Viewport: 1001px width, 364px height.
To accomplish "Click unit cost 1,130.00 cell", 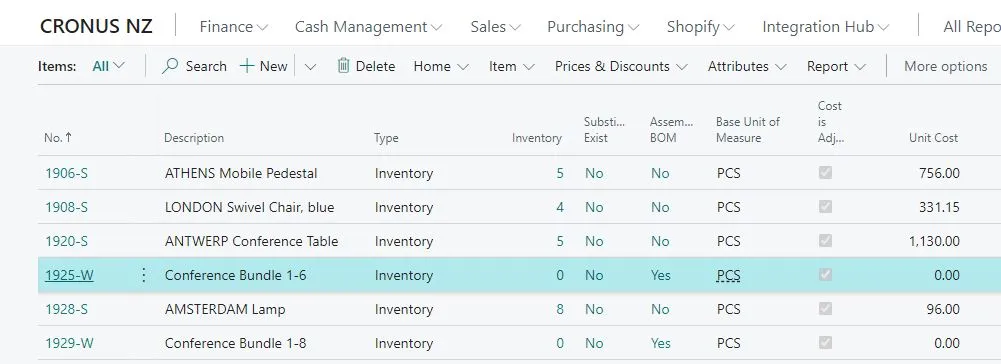I will tap(934, 241).
